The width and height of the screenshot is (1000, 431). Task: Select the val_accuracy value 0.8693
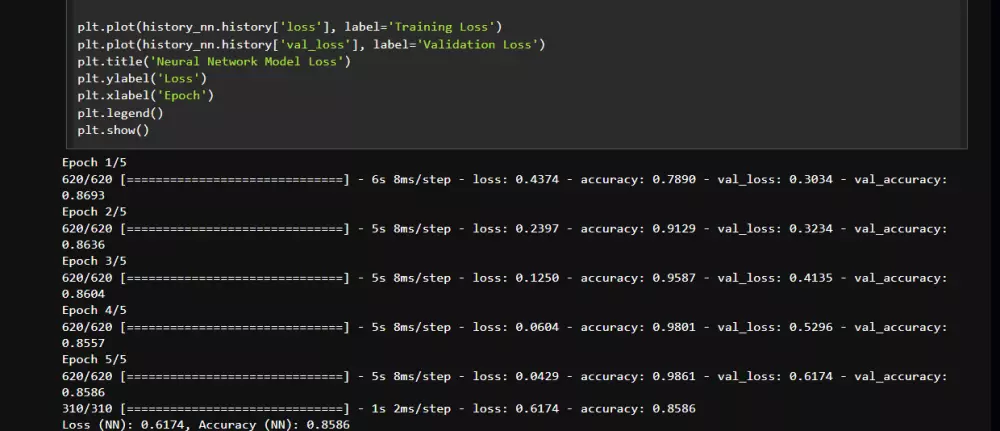(x=84, y=195)
